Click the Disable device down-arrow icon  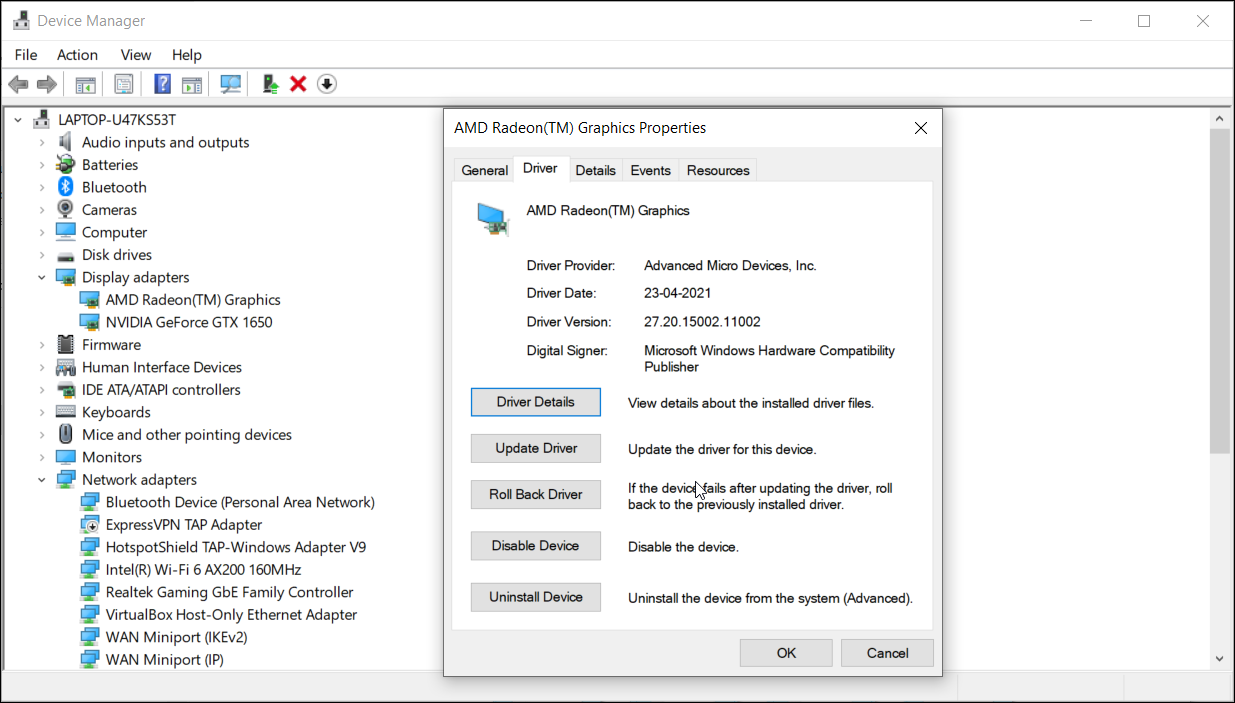coord(326,83)
